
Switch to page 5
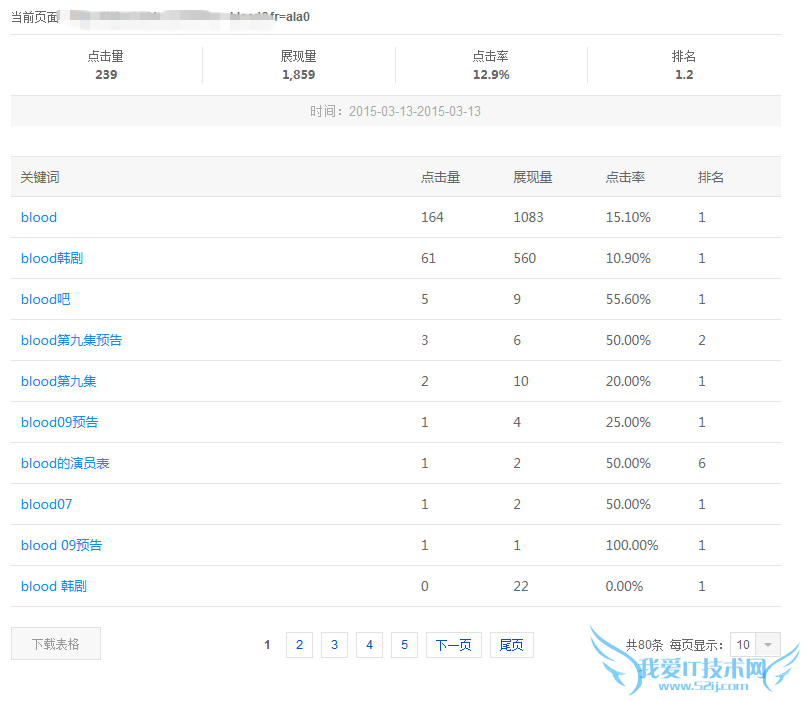[x=404, y=645]
